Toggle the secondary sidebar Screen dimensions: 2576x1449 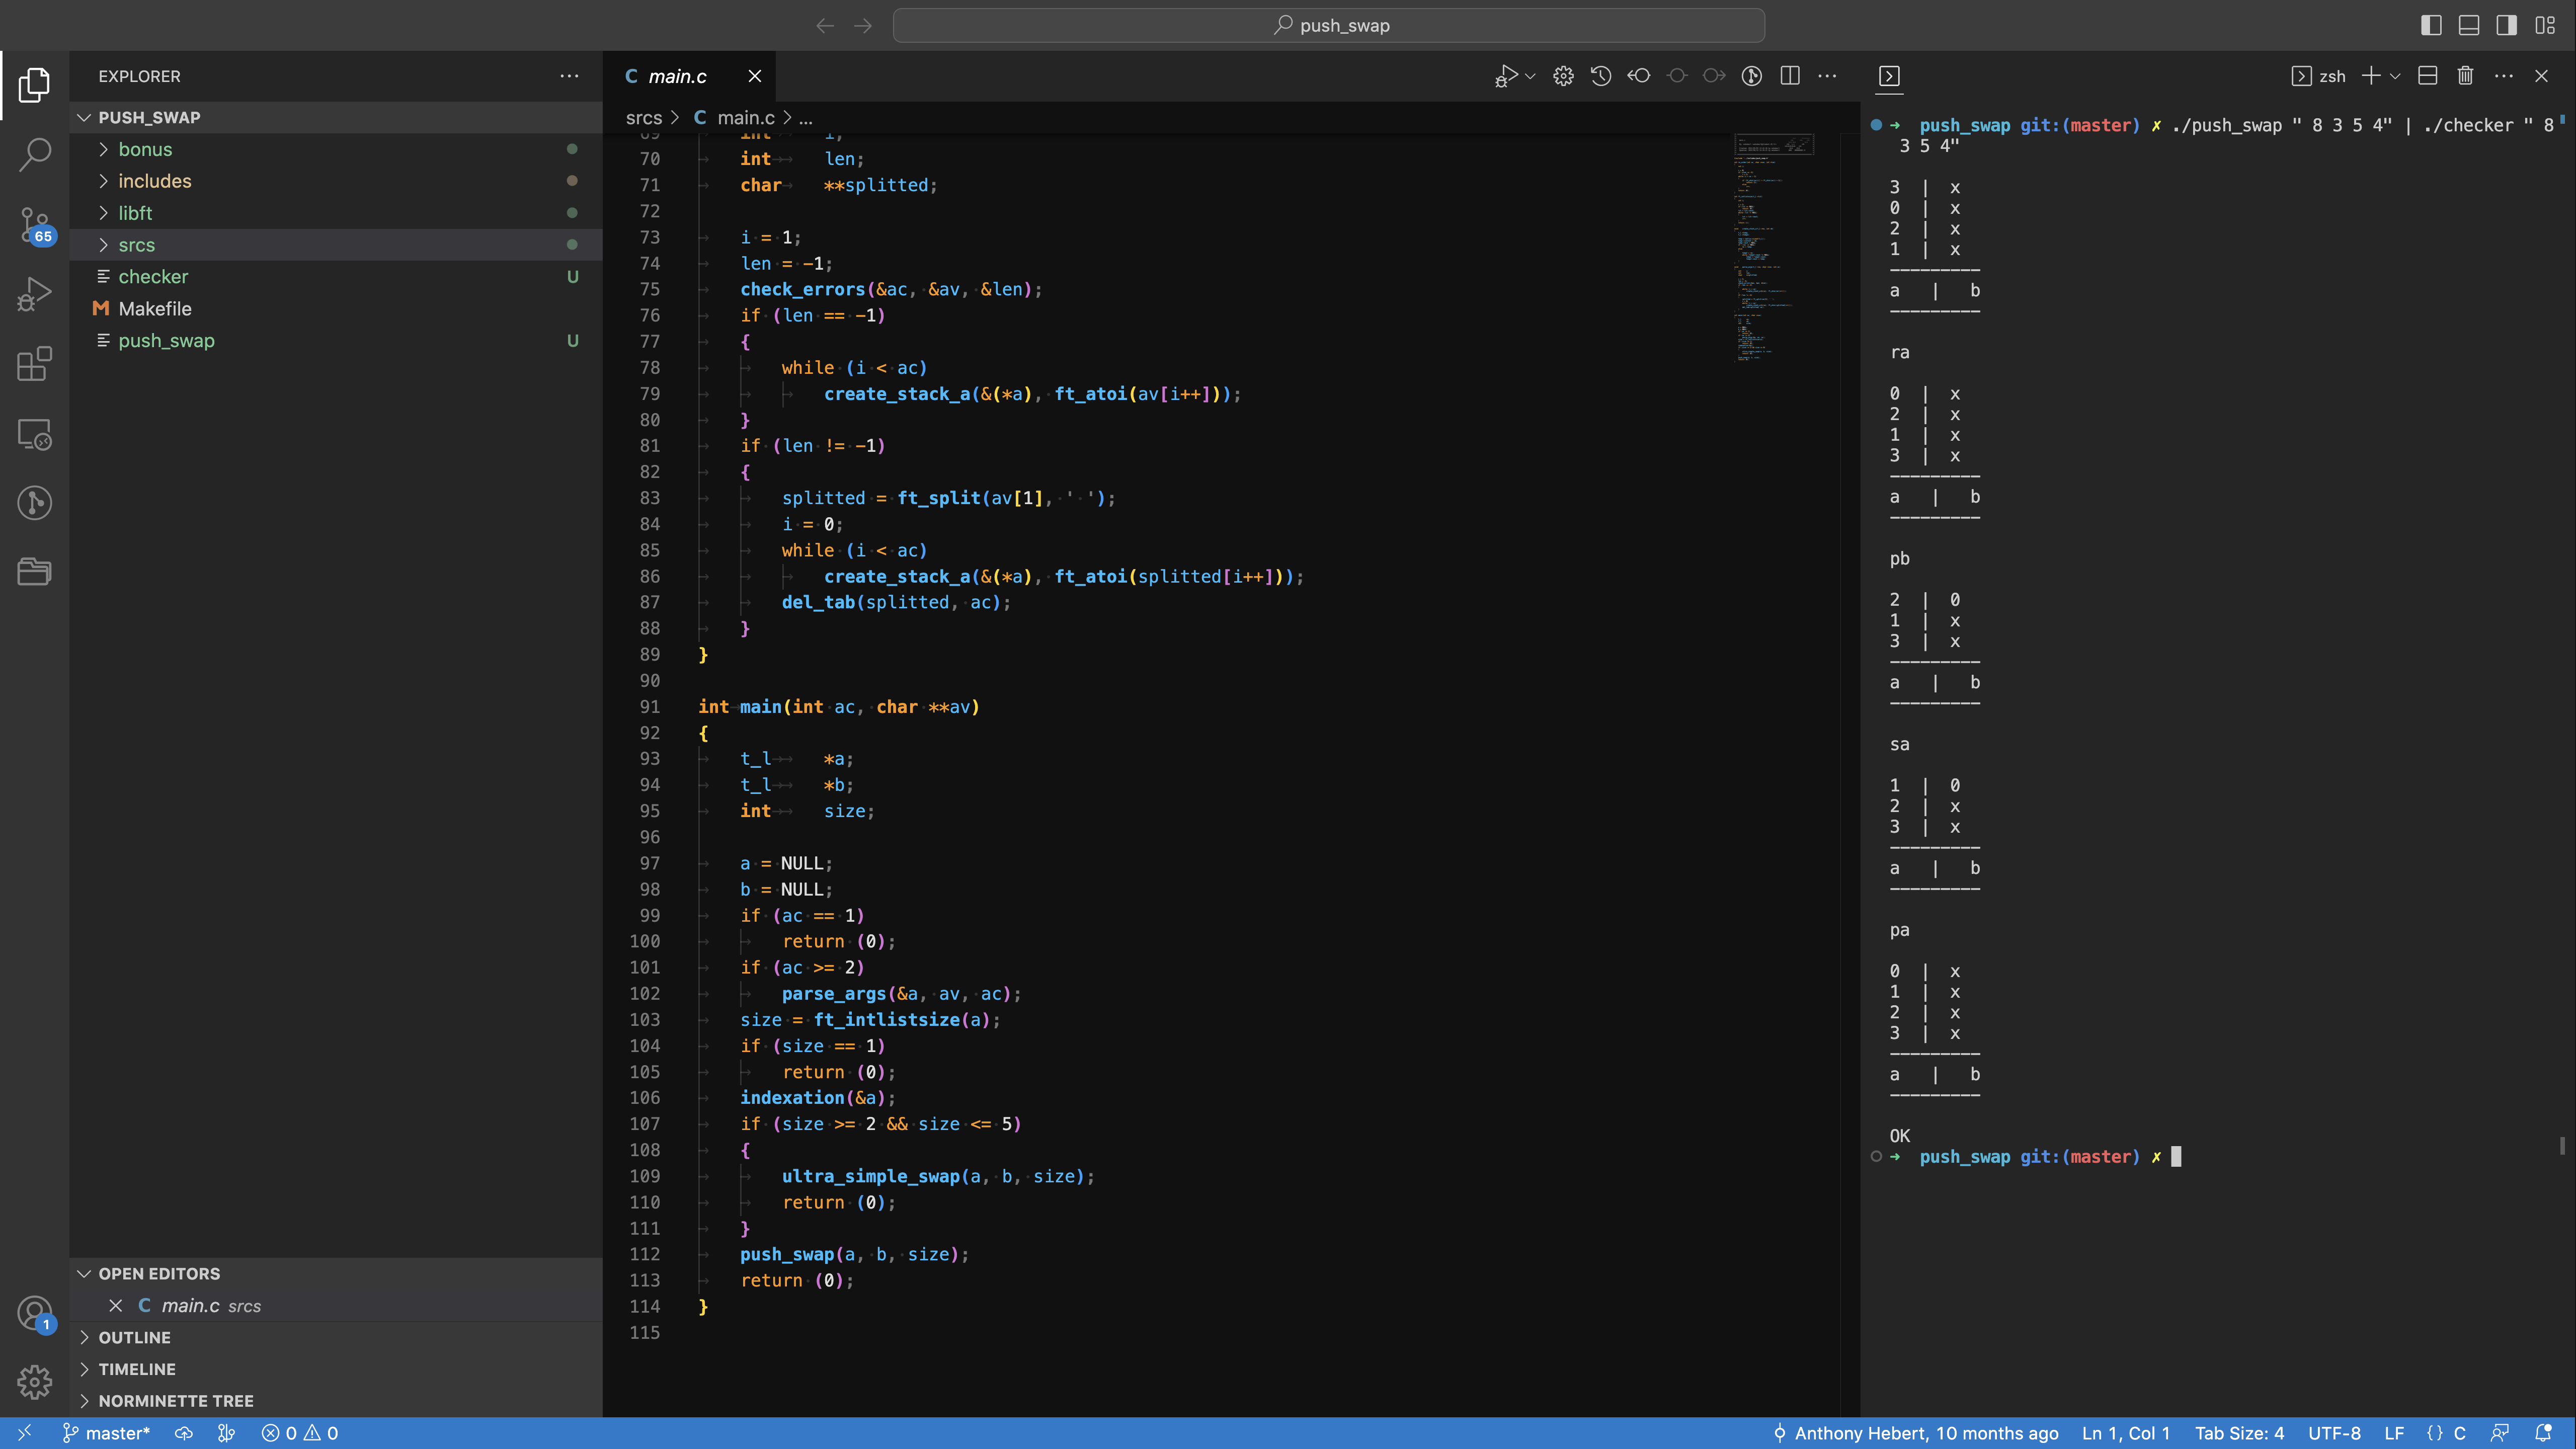click(2506, 25)
